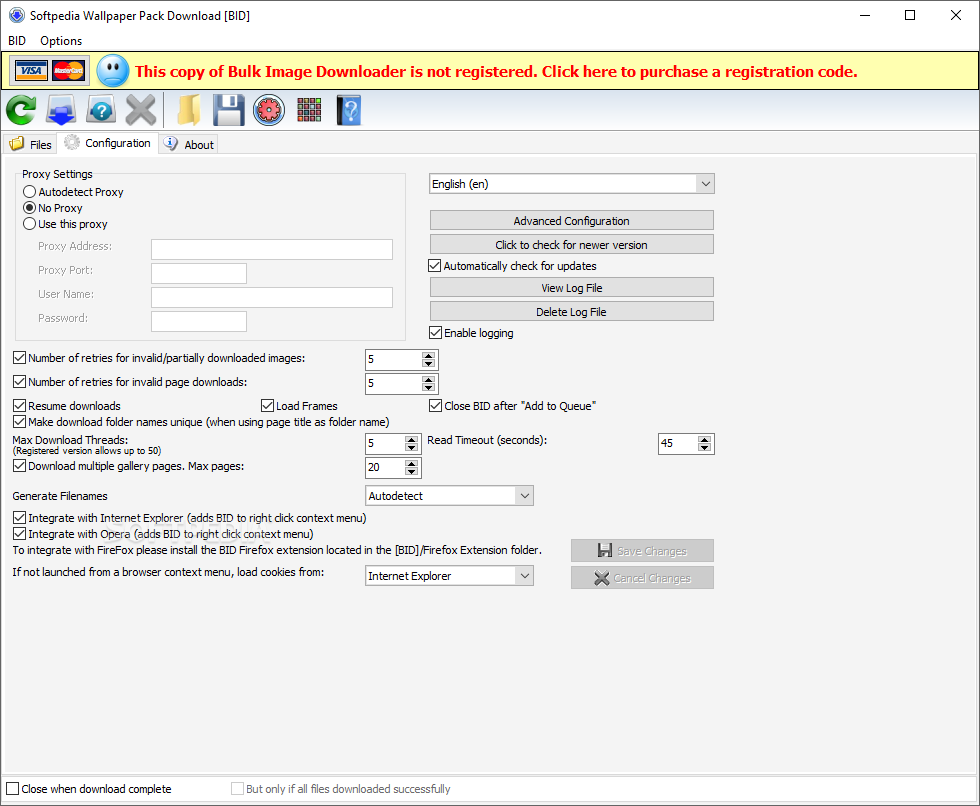The height and width of the screenshot is (806, 980).
Task: Click to check for newer version
Action: click(572, 245)
